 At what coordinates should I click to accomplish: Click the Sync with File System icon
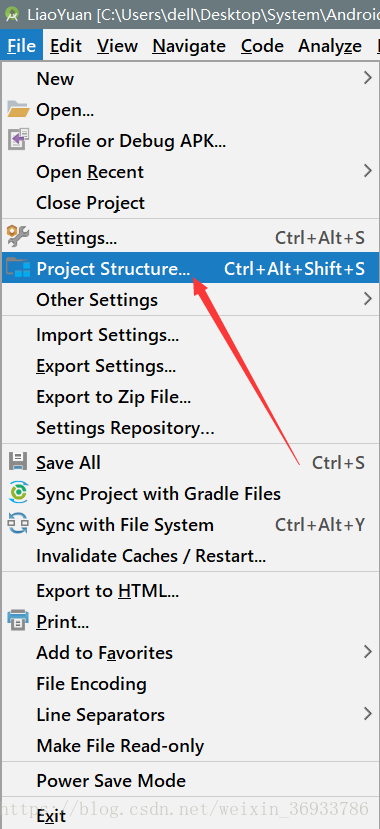click(18, 524)
